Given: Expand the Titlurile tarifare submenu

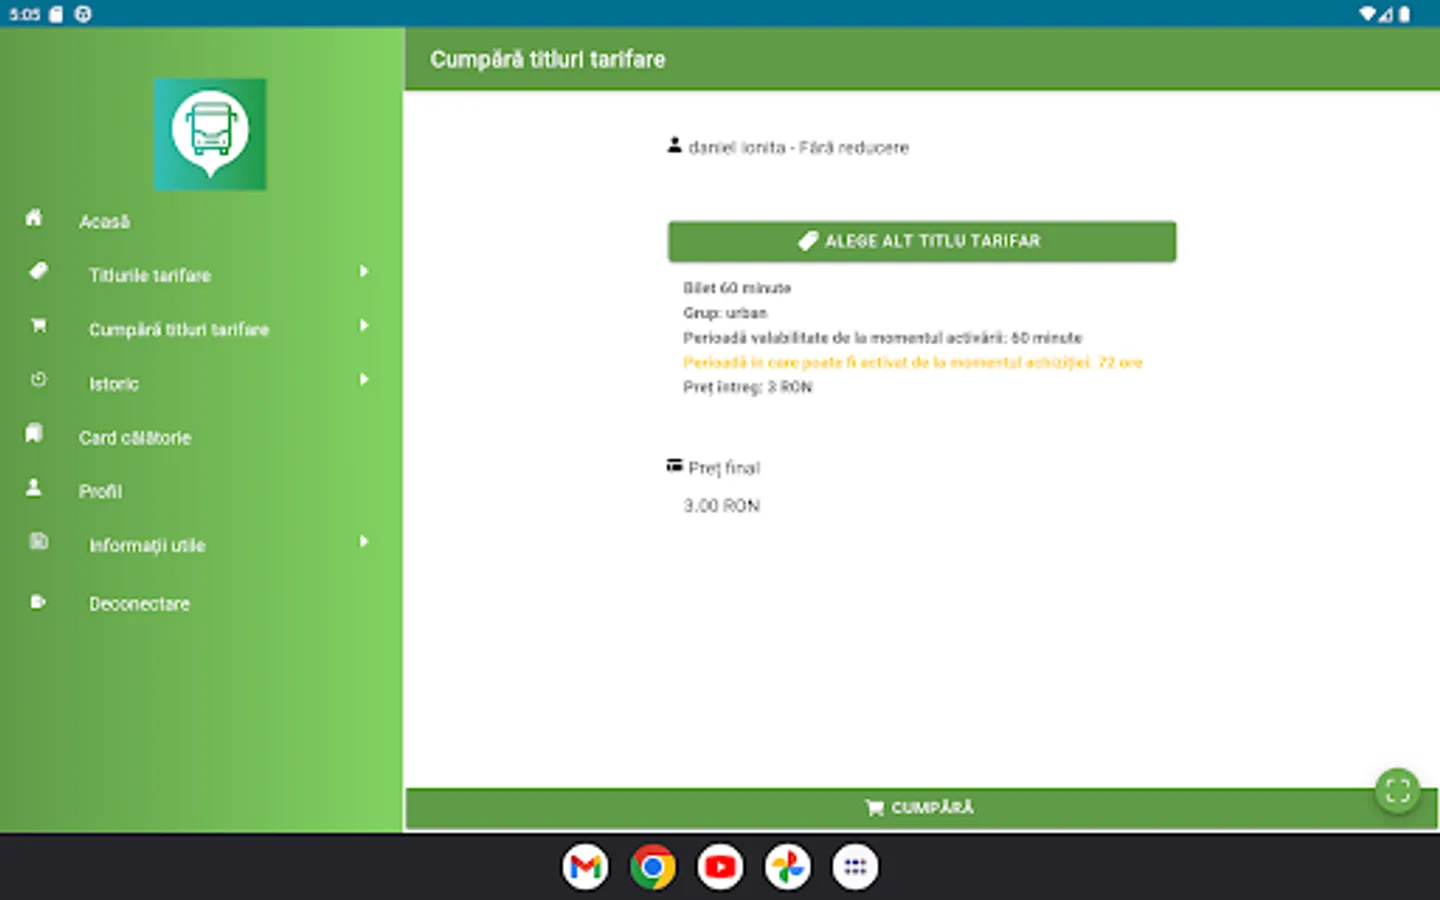Looking at the screenshot, I should 363,271.
